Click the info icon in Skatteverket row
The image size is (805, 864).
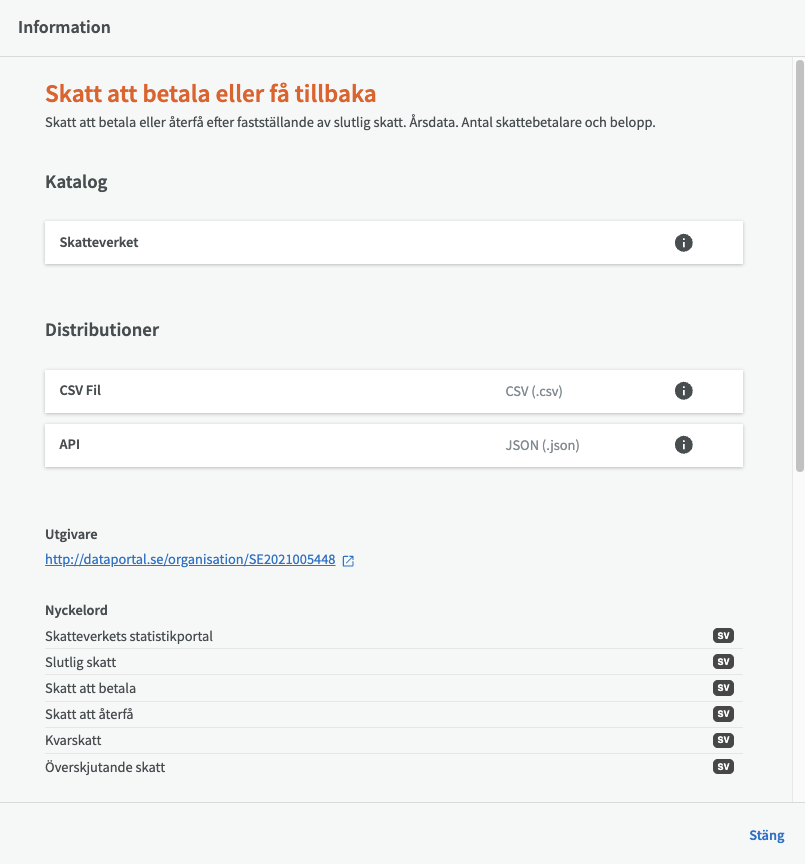(x=684, y=242)
